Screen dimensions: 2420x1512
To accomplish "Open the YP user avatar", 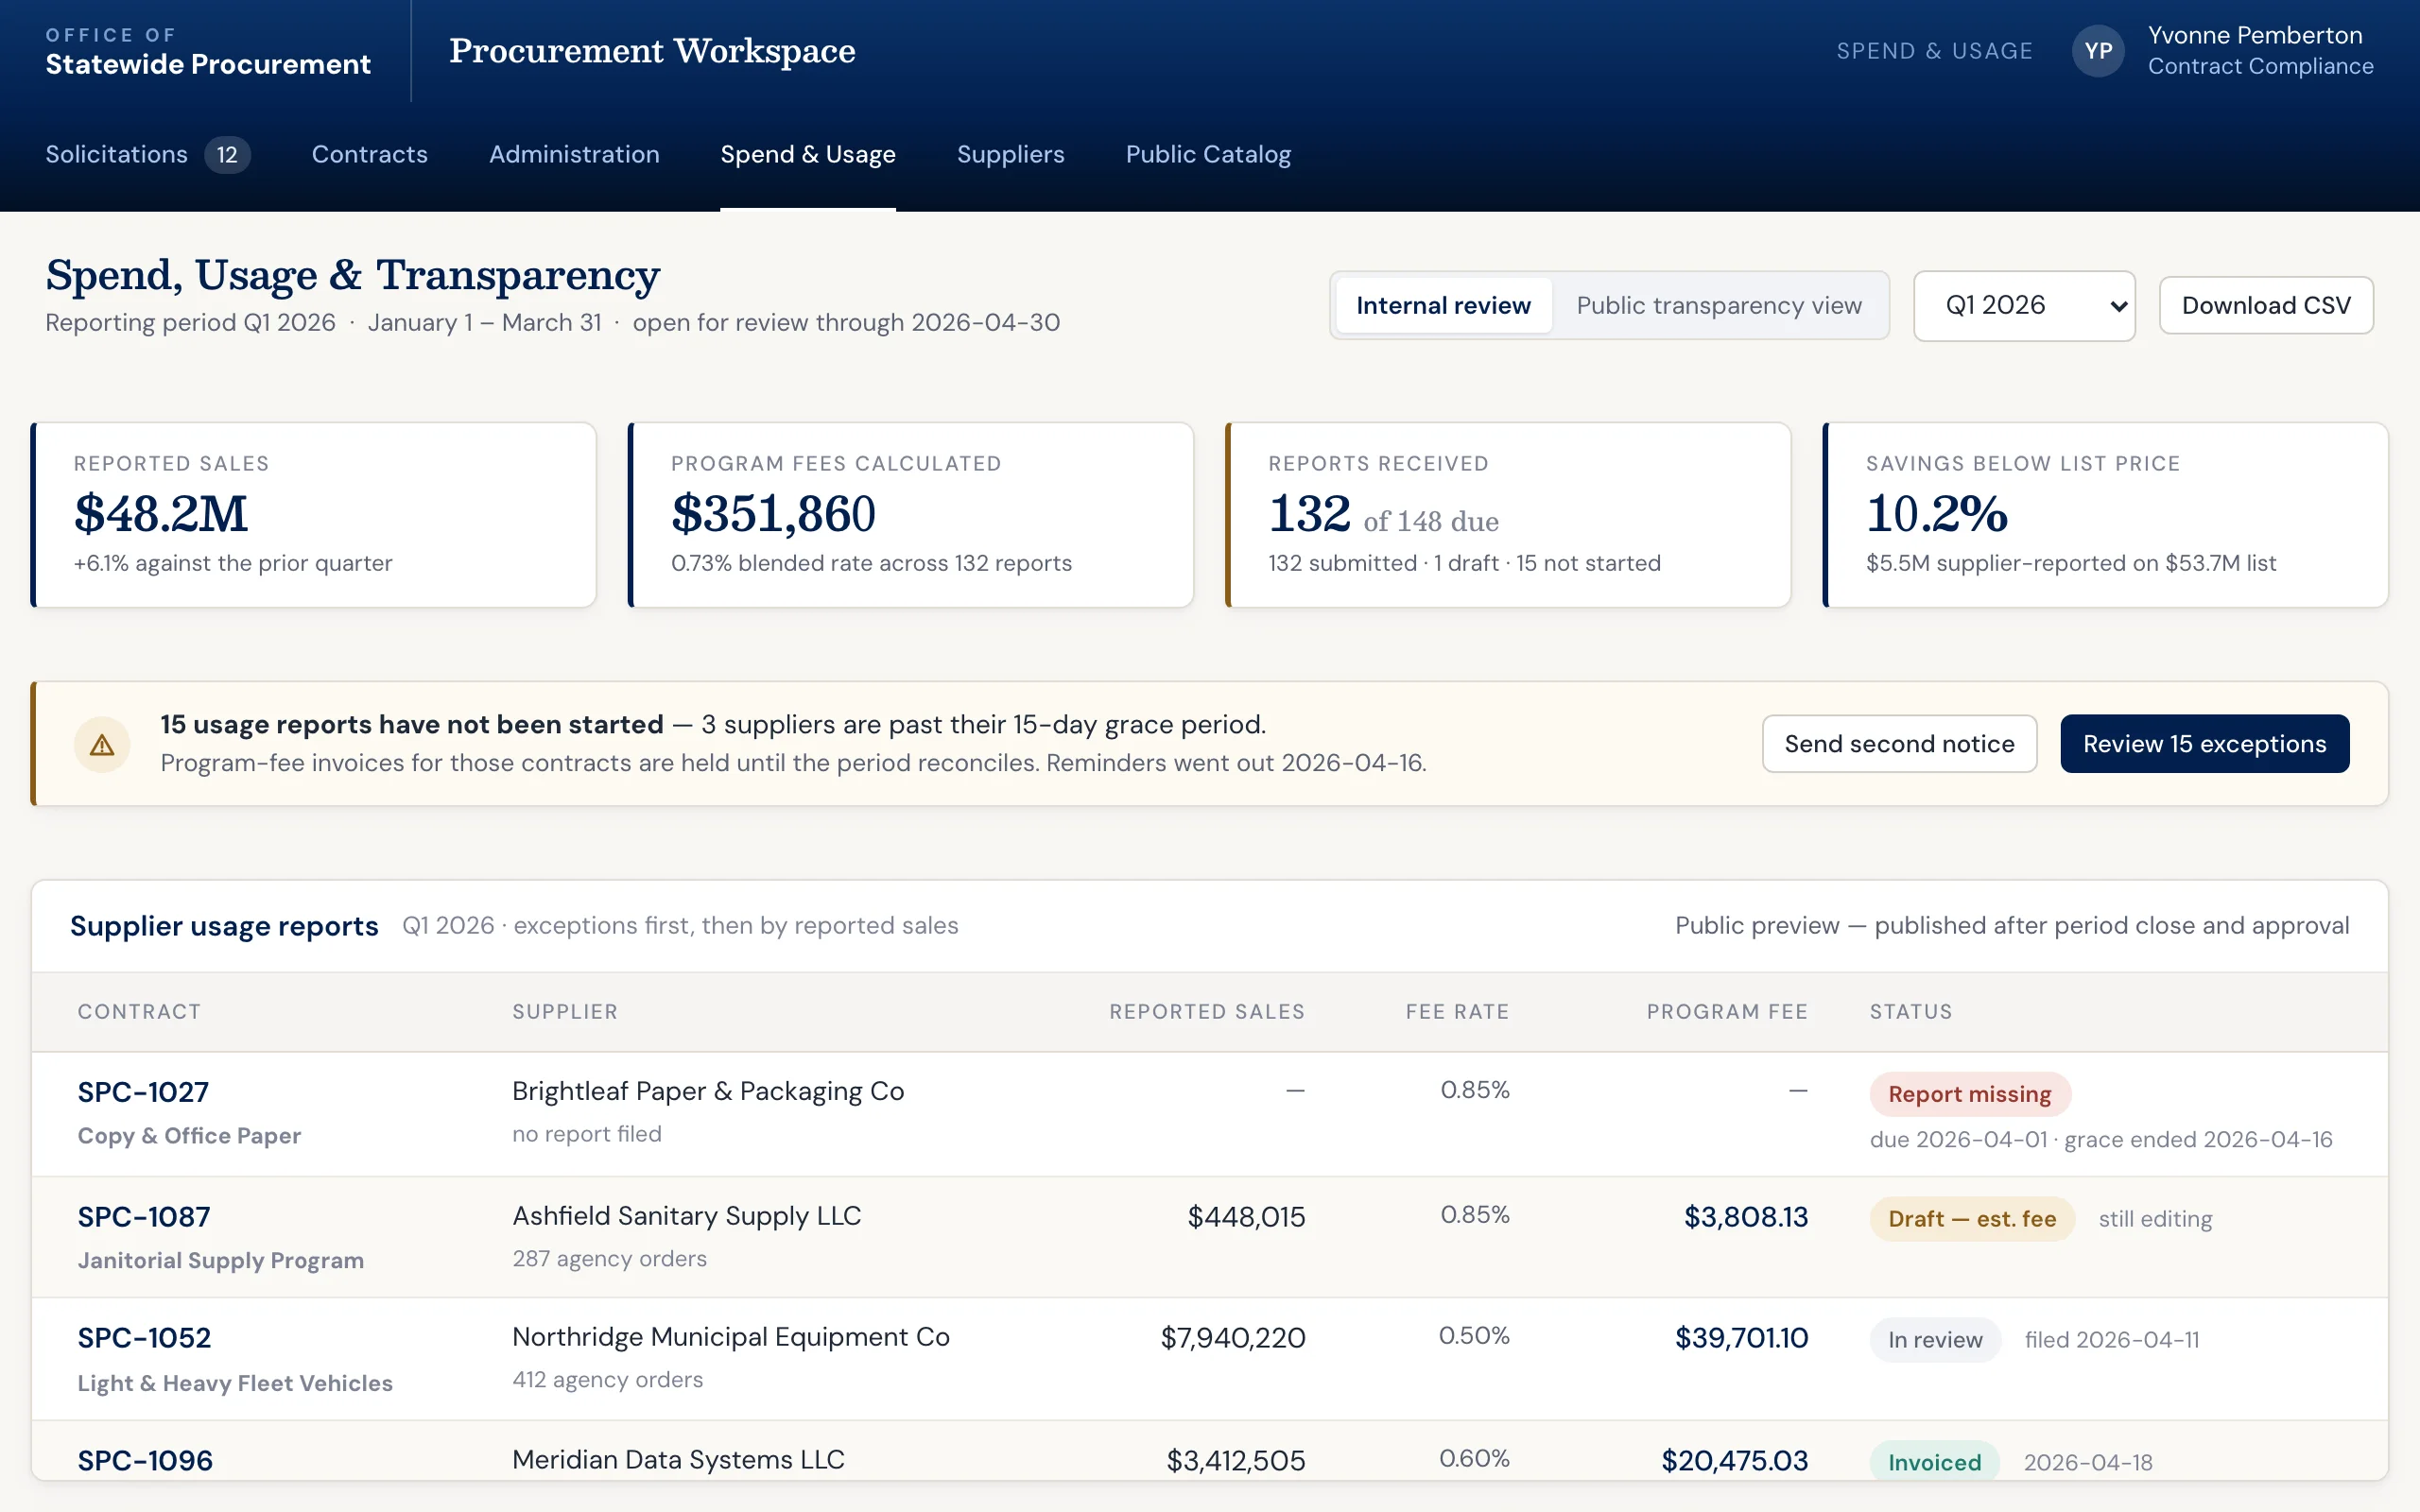I will 2098,51.
